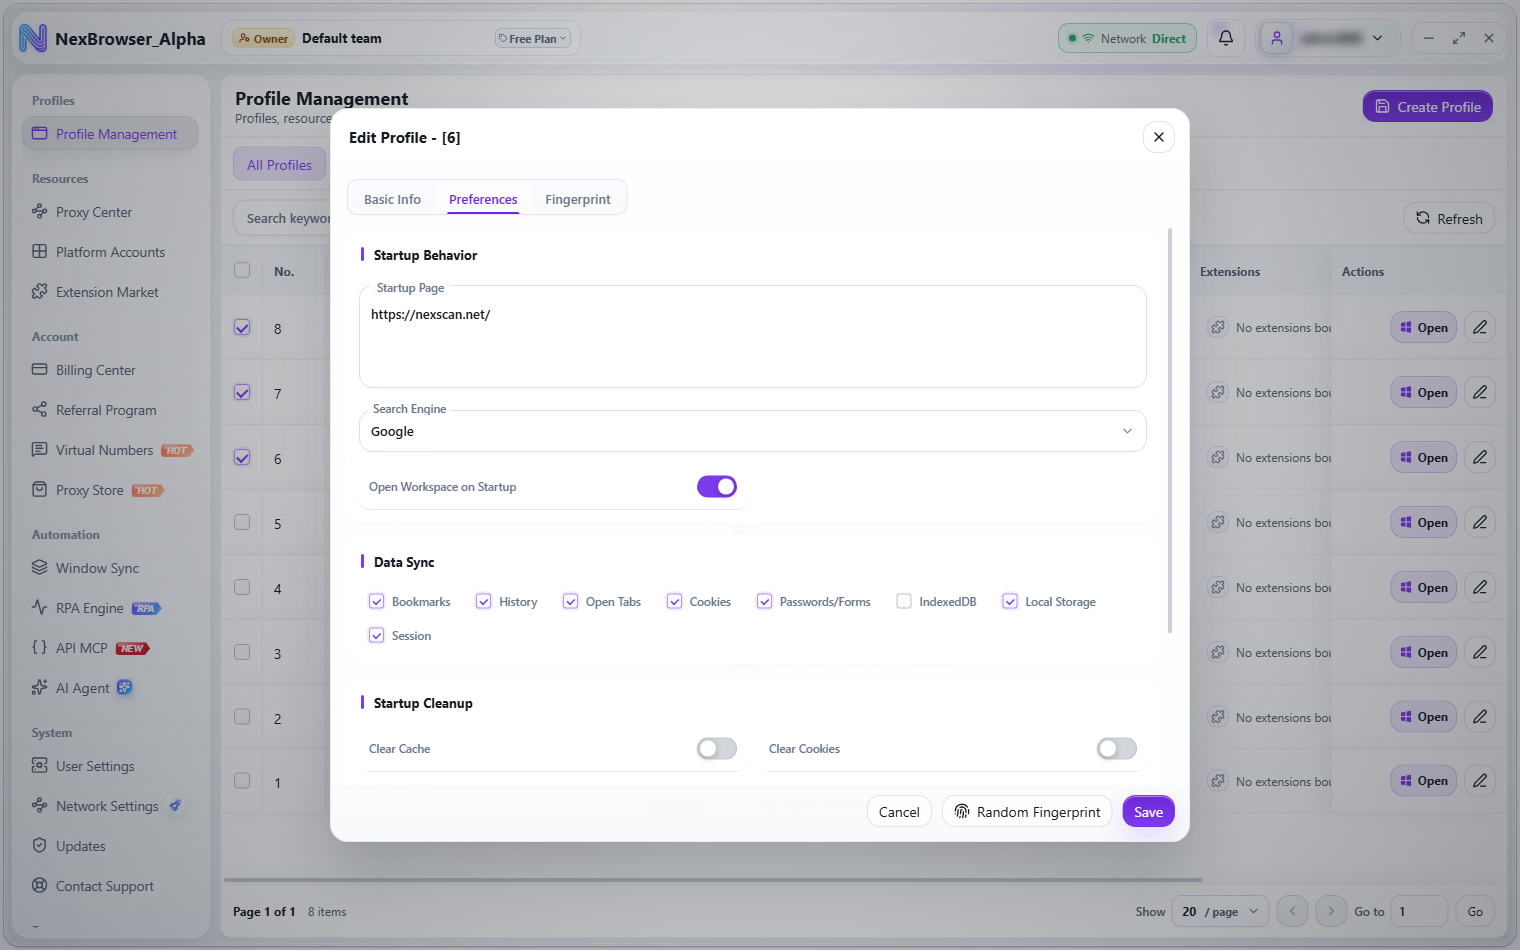Click the edit pencil icon for profile 8
This screenshot has width=1520, height=950.
tap(1480, 327)
